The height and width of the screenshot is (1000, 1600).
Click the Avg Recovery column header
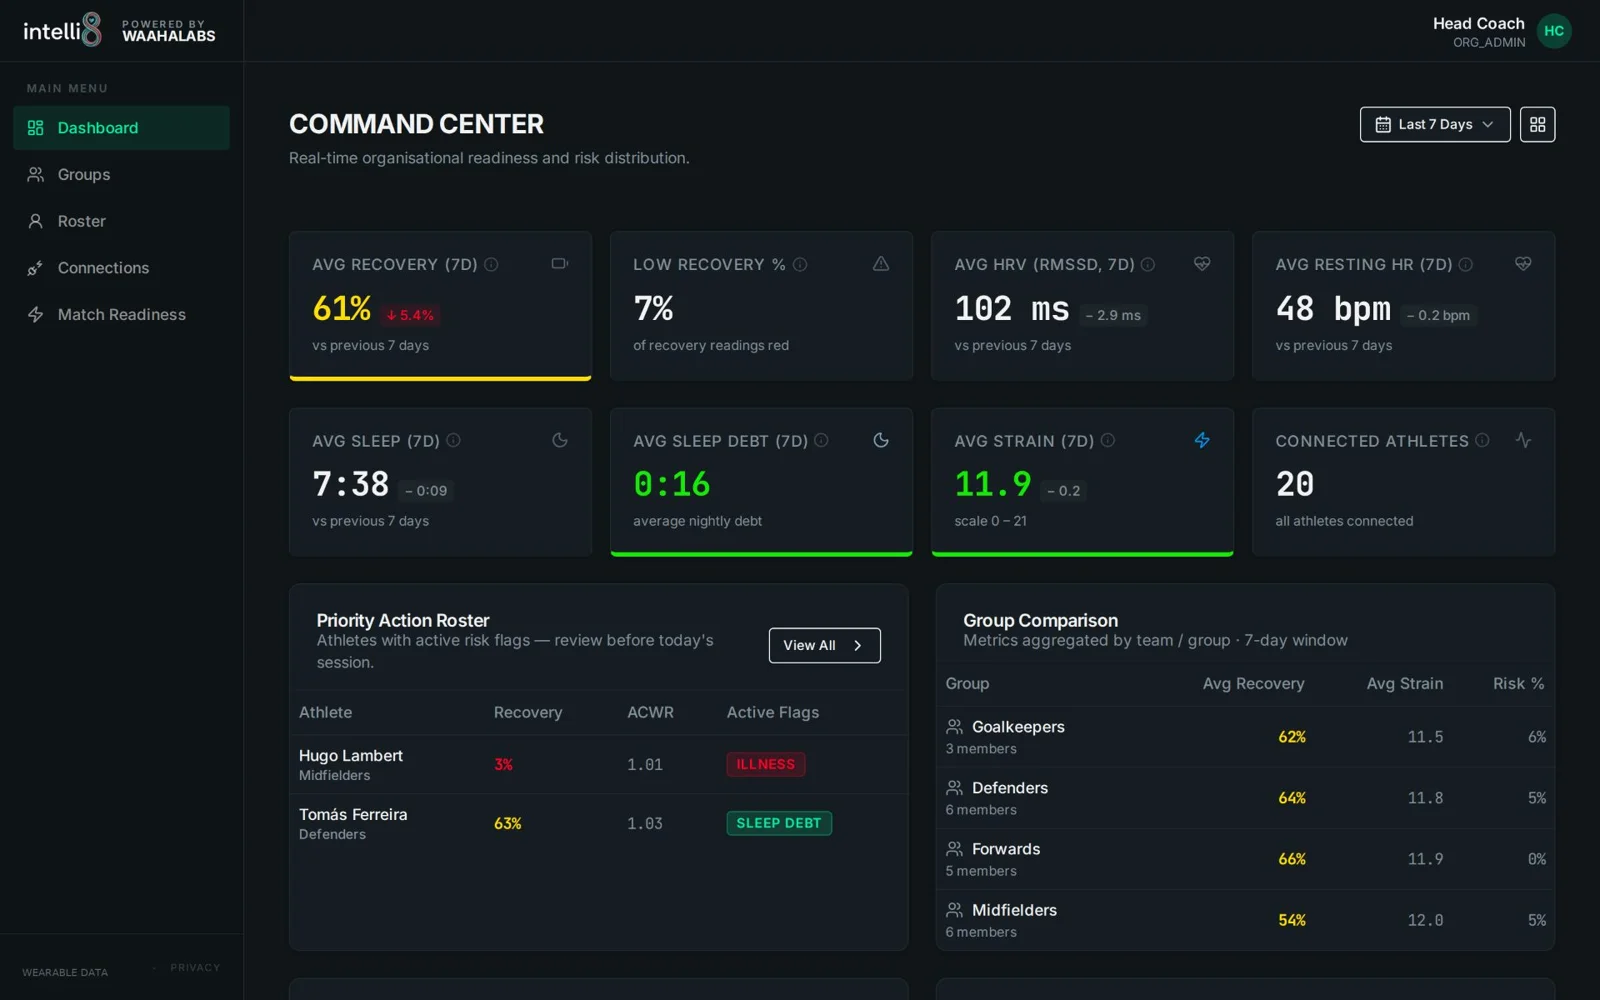(x=1253, y=684)
